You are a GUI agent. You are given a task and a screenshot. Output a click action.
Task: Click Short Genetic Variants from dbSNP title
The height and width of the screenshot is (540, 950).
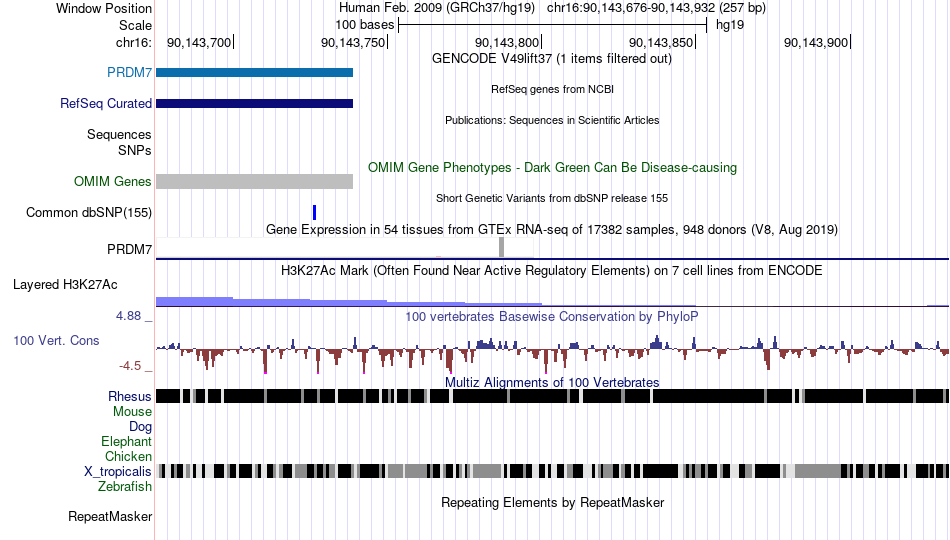552,199
